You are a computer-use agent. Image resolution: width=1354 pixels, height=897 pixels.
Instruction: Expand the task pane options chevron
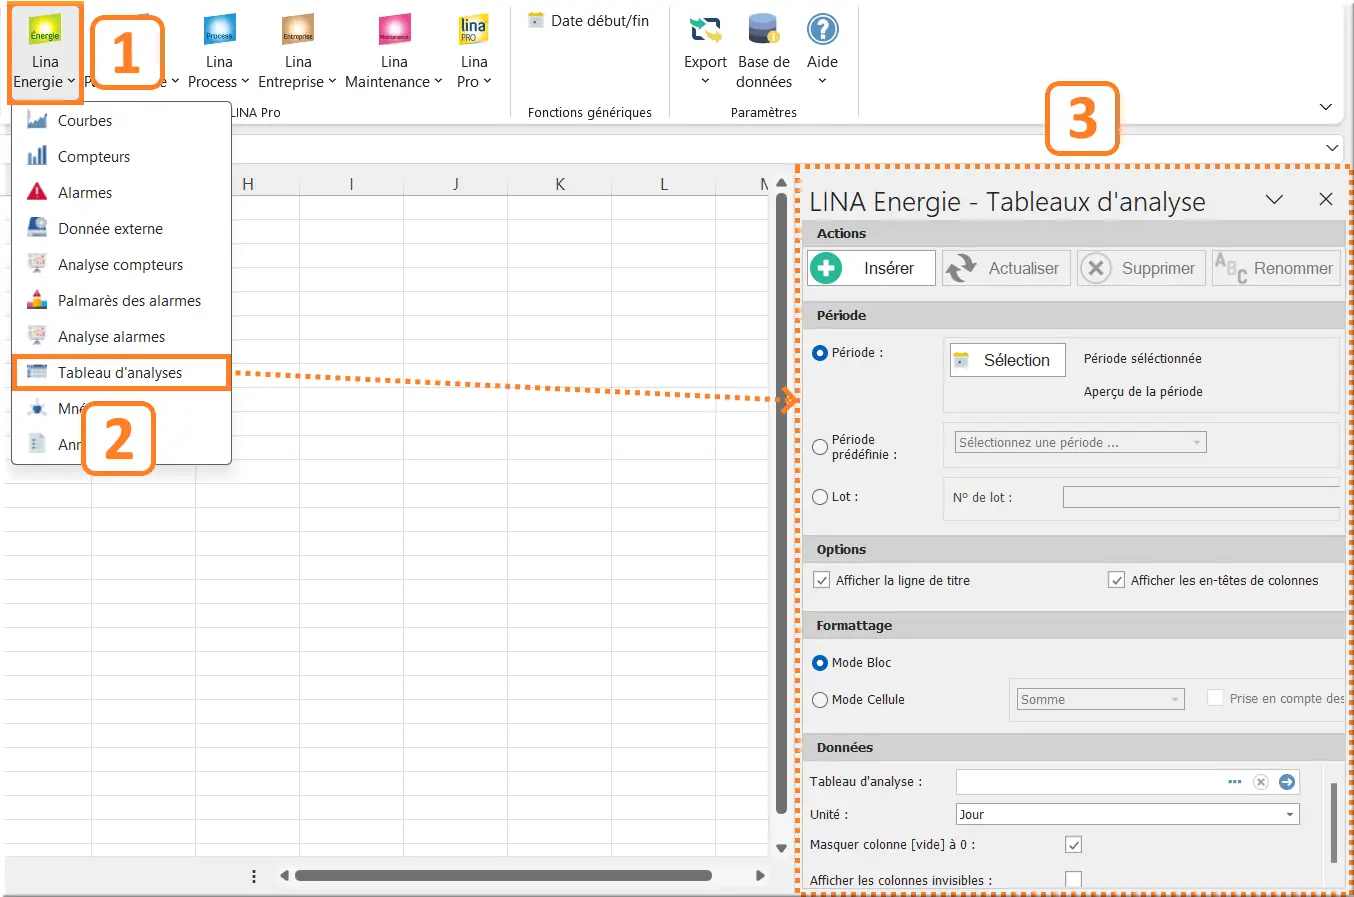1274,199
